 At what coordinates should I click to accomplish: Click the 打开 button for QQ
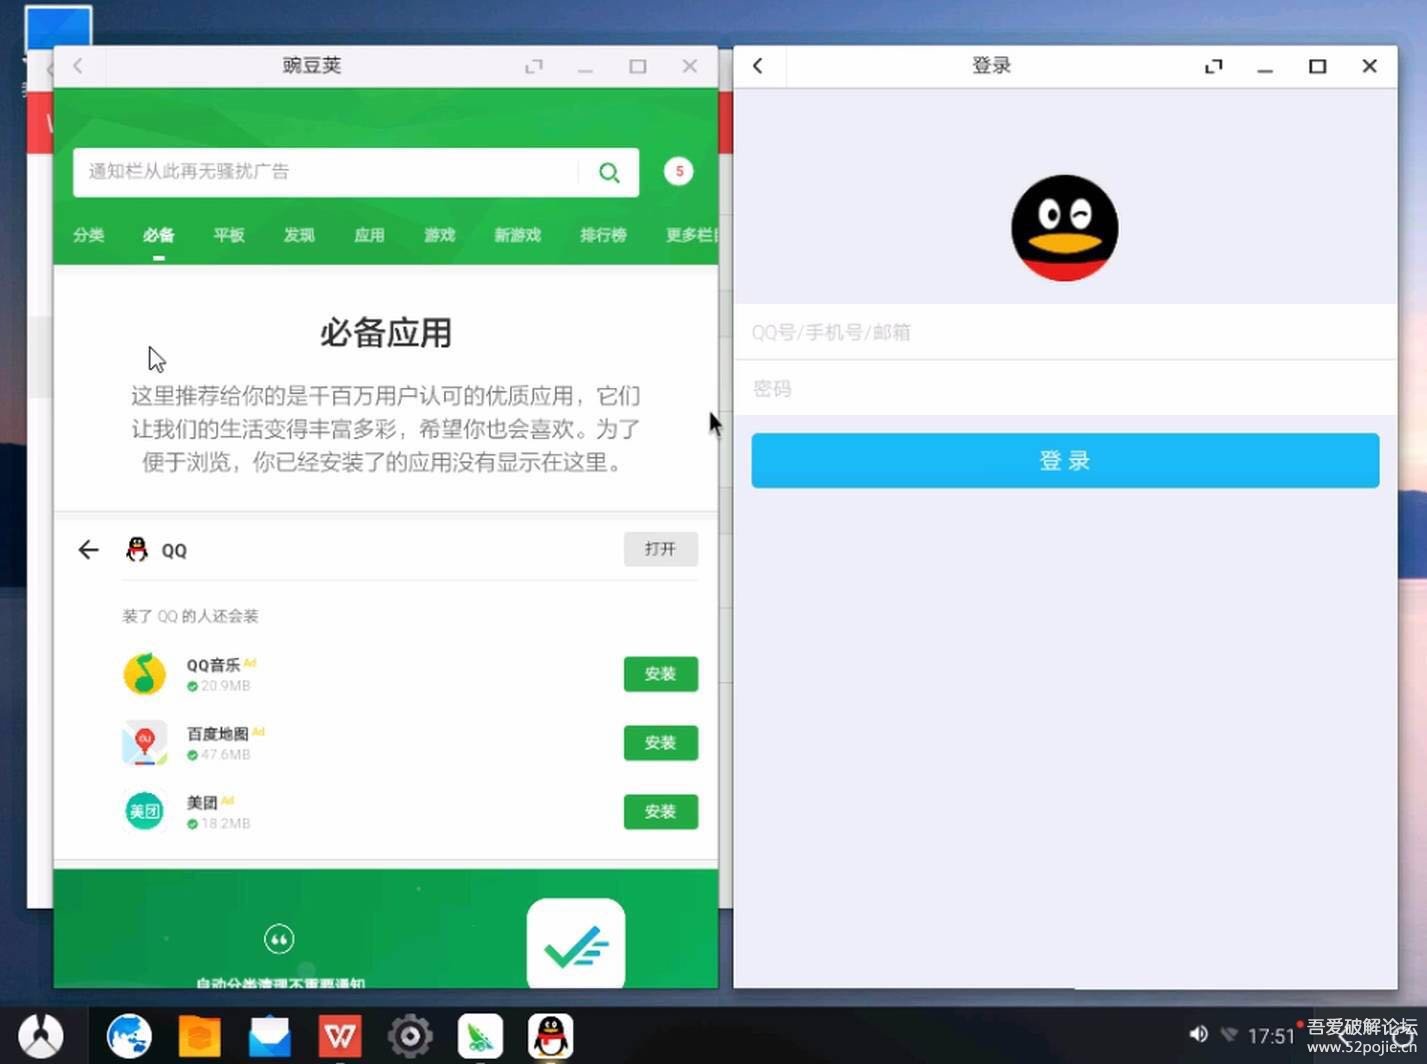(661, 549)
